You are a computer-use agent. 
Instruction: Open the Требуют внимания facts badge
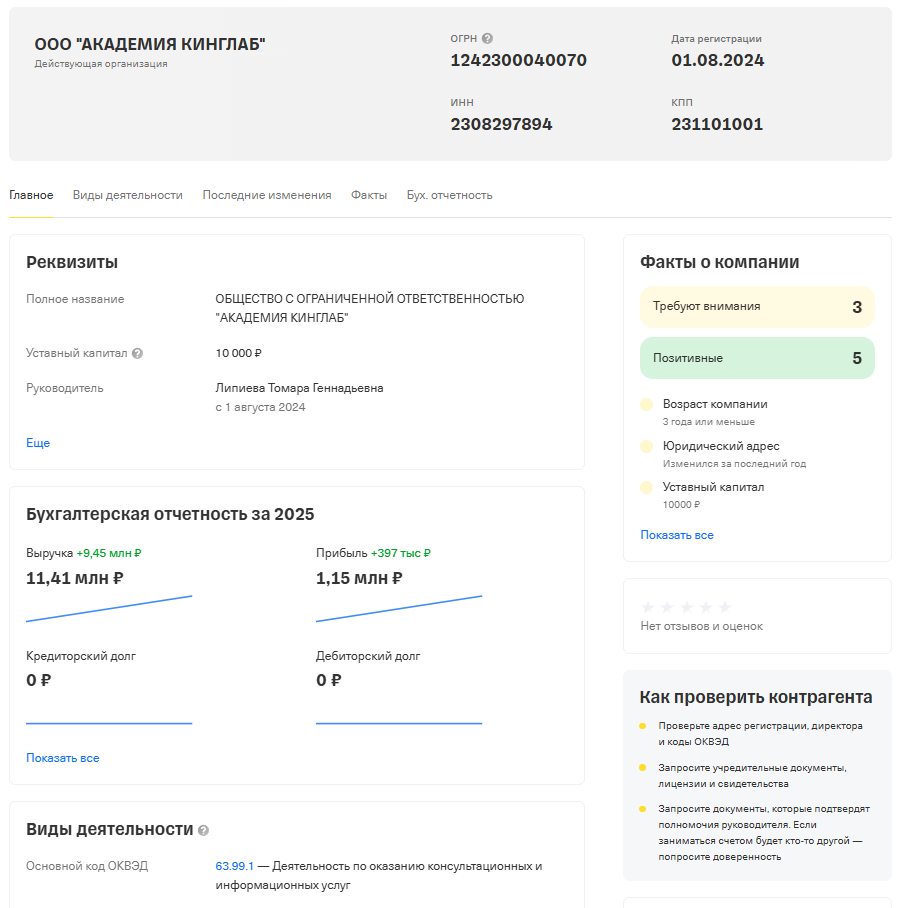[757, 307]
